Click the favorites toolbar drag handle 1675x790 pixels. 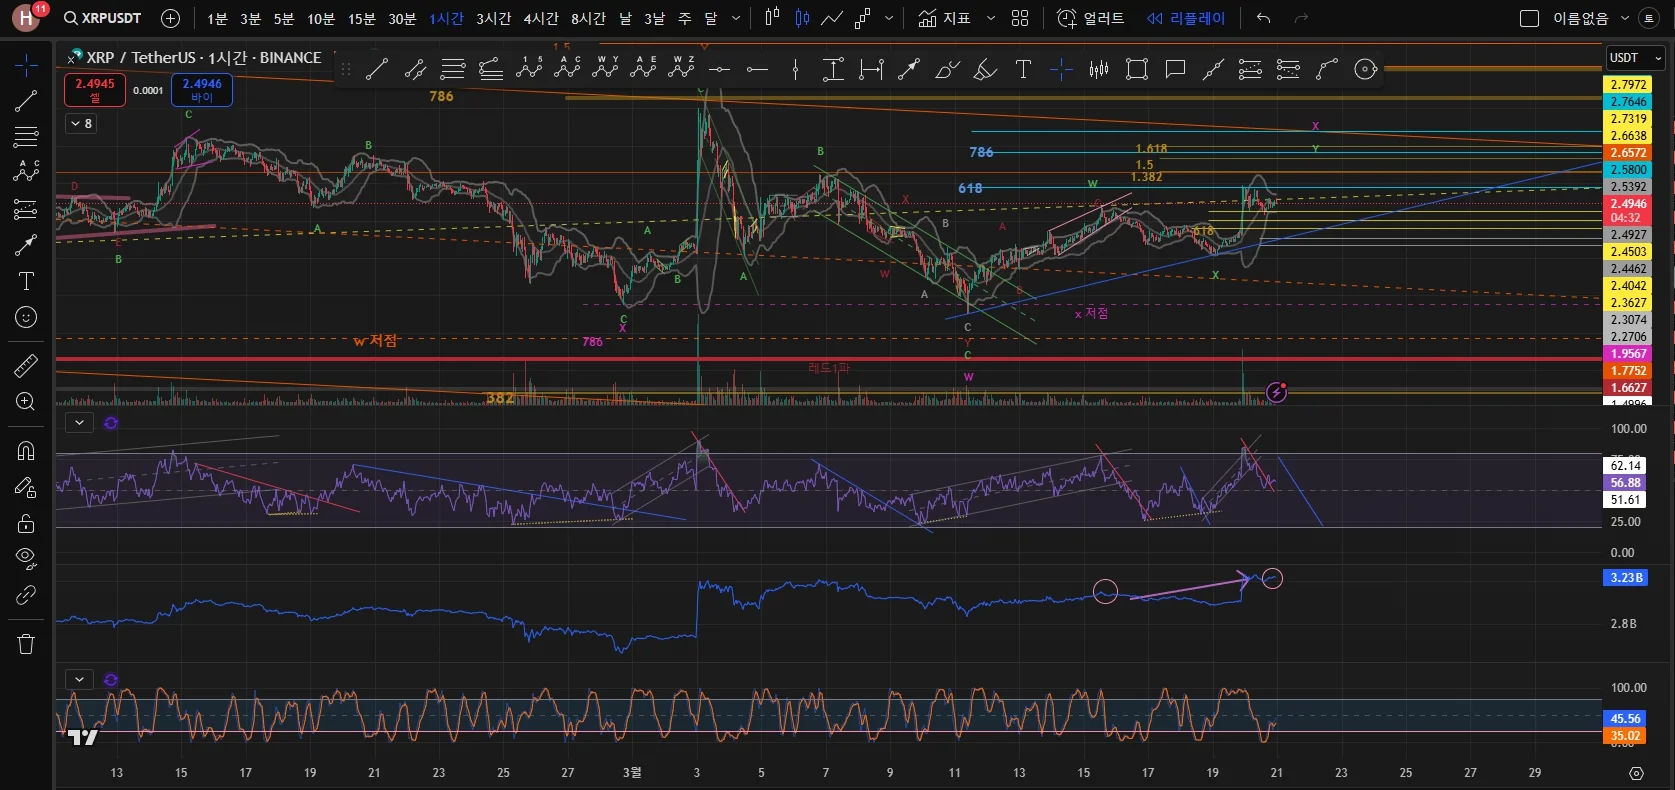346,69
